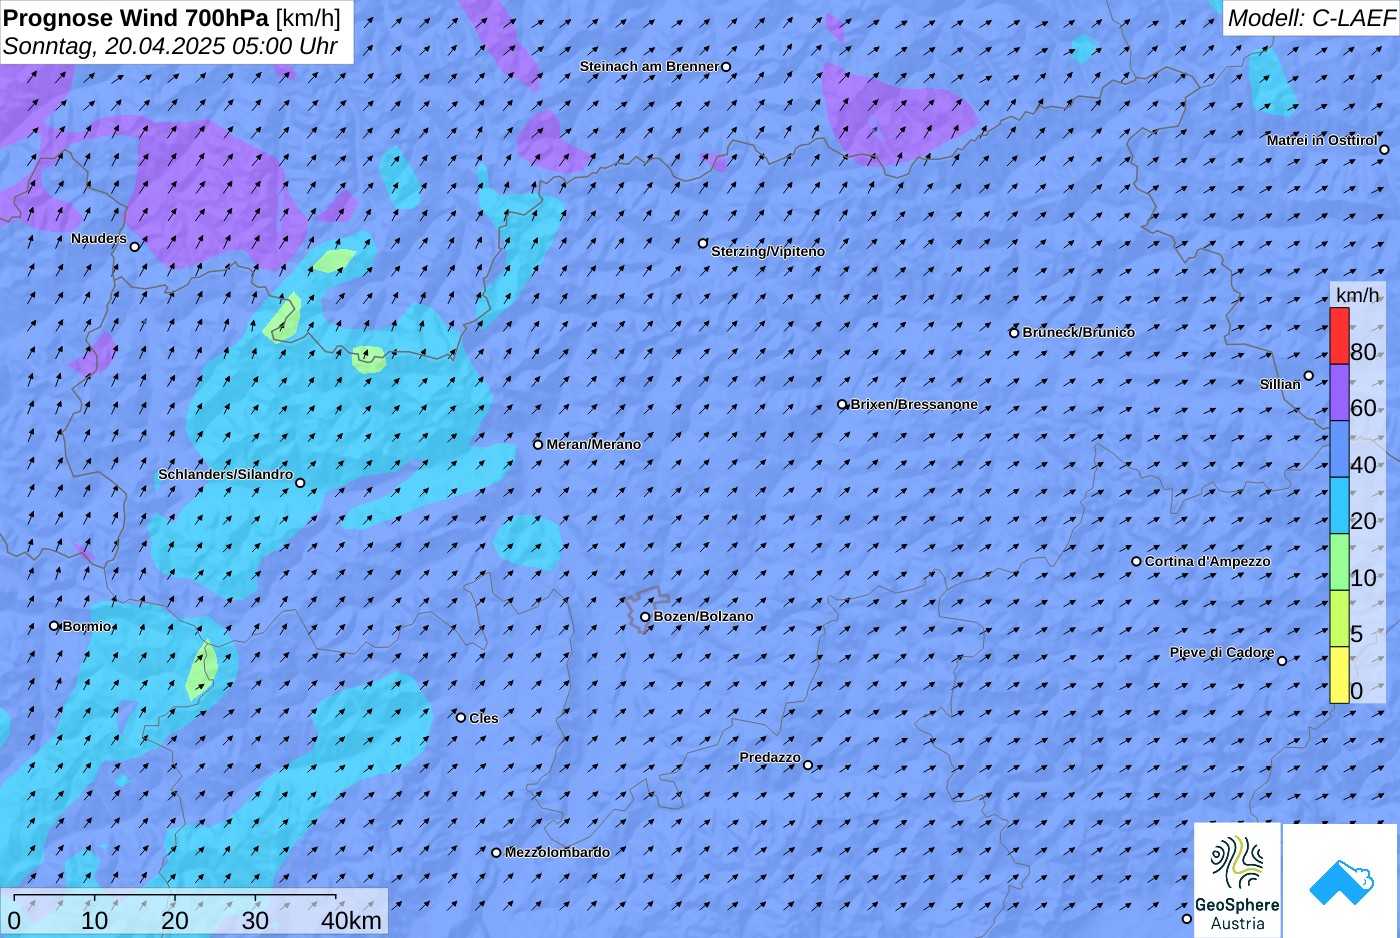Select the Meran/Merano location marker

click(538, 445)
